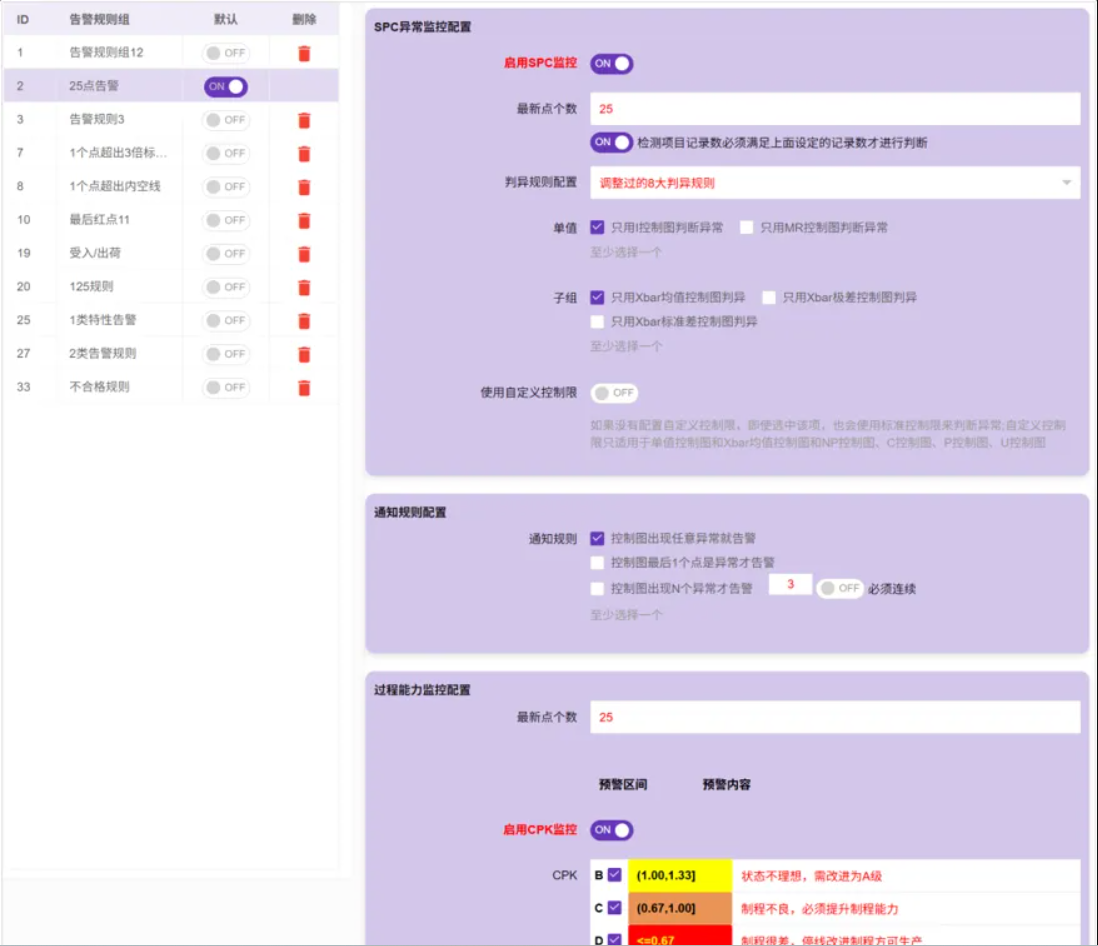1098x946 pixels.
Task: Toggle 必须连续 switch on
Action: coord(839,588)
